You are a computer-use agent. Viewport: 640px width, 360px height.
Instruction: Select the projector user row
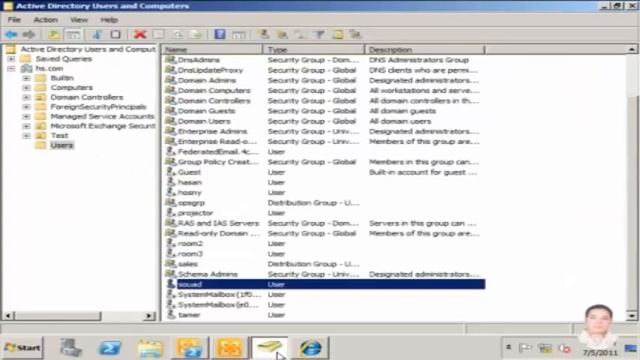tap(324, 213)
